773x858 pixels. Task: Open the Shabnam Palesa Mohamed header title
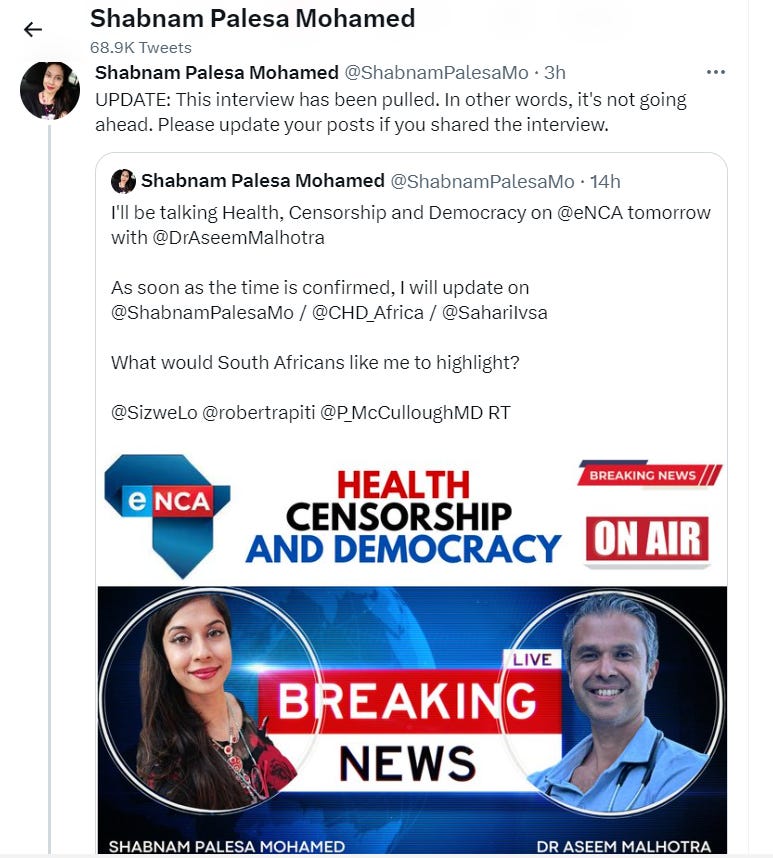[253, 19]
